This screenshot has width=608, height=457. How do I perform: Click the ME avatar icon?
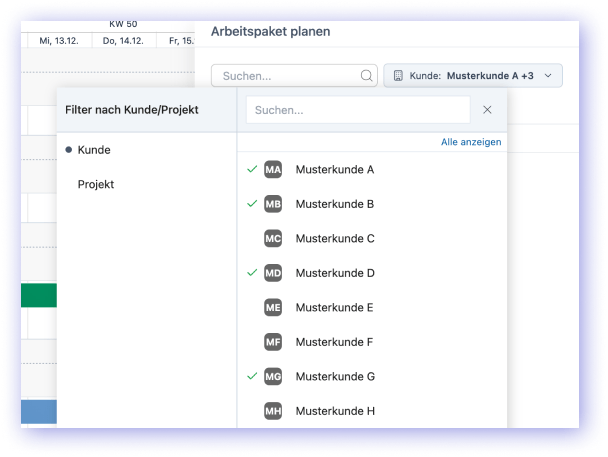[x=273, y=308]
